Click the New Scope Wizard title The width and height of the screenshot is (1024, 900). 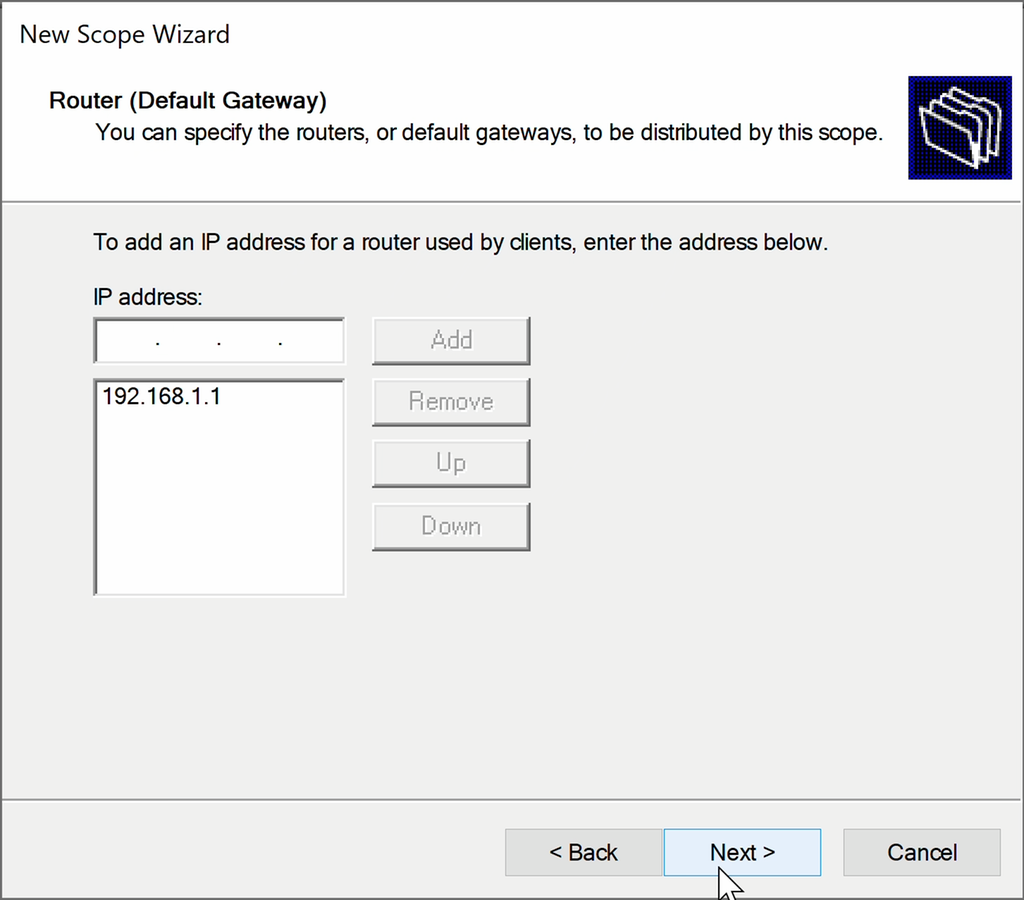click(x=125, y=35)
